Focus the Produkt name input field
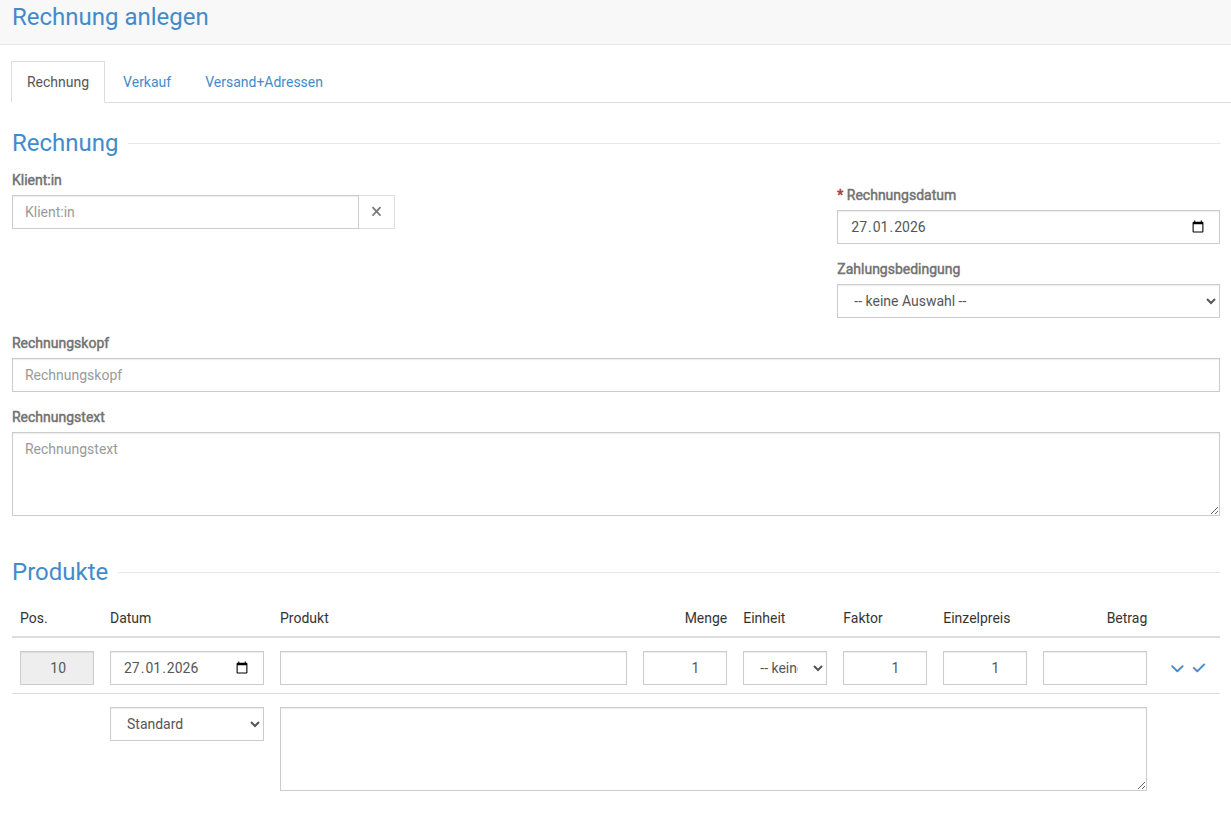Viewport: 1231px width, 817px height. click(453, 668)
